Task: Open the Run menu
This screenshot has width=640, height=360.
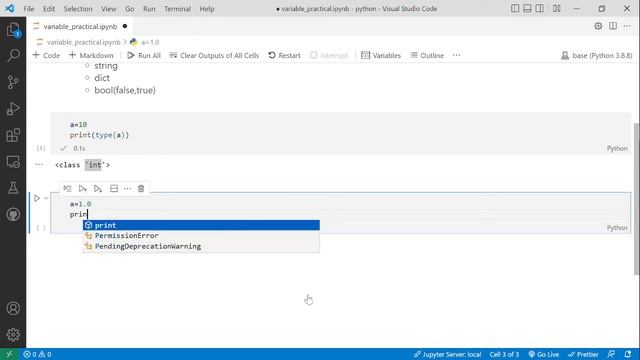Action: [x=149, y=9]
